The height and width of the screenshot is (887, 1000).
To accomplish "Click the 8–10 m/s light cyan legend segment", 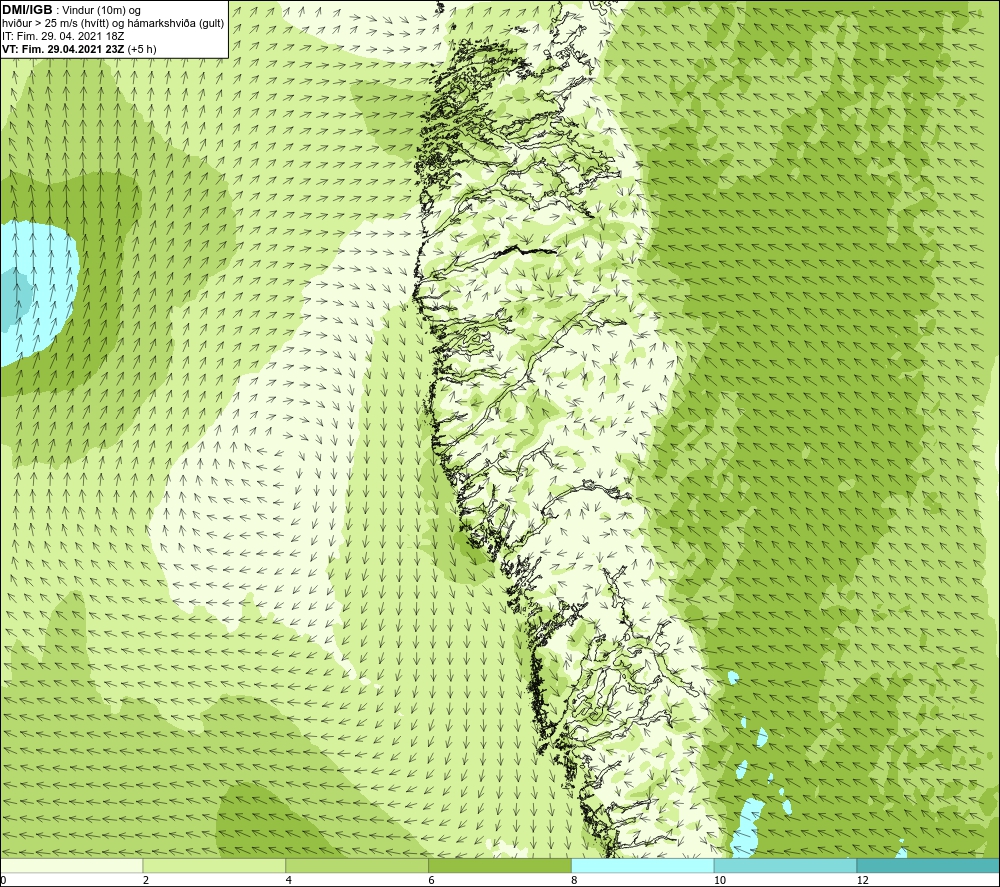I will click(x=643, y=865).
